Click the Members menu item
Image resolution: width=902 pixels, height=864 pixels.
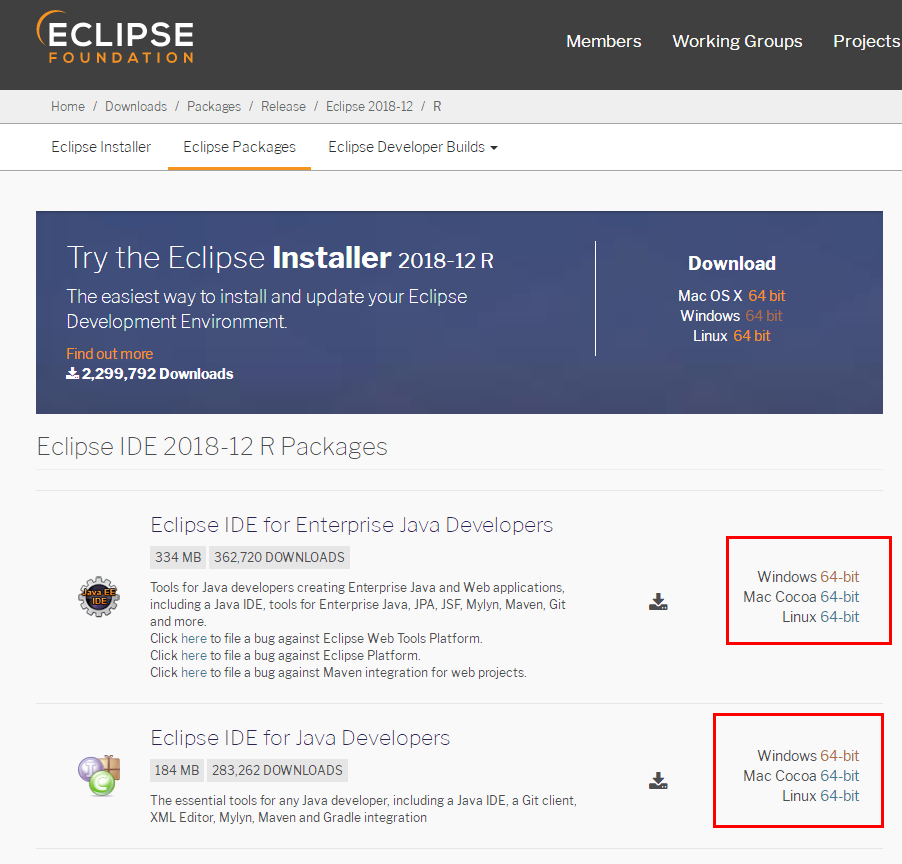(x=603, y=41)
